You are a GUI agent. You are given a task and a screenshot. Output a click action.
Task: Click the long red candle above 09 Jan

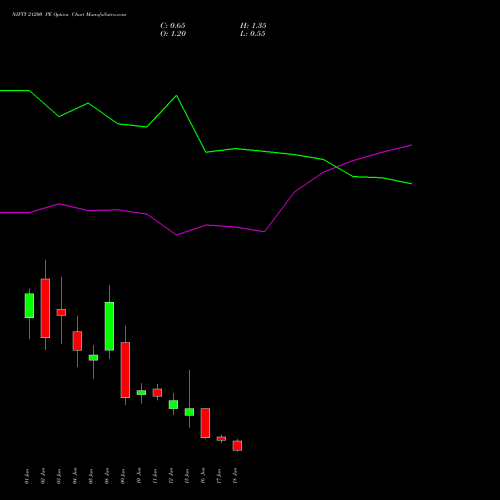tap(125, 370)
